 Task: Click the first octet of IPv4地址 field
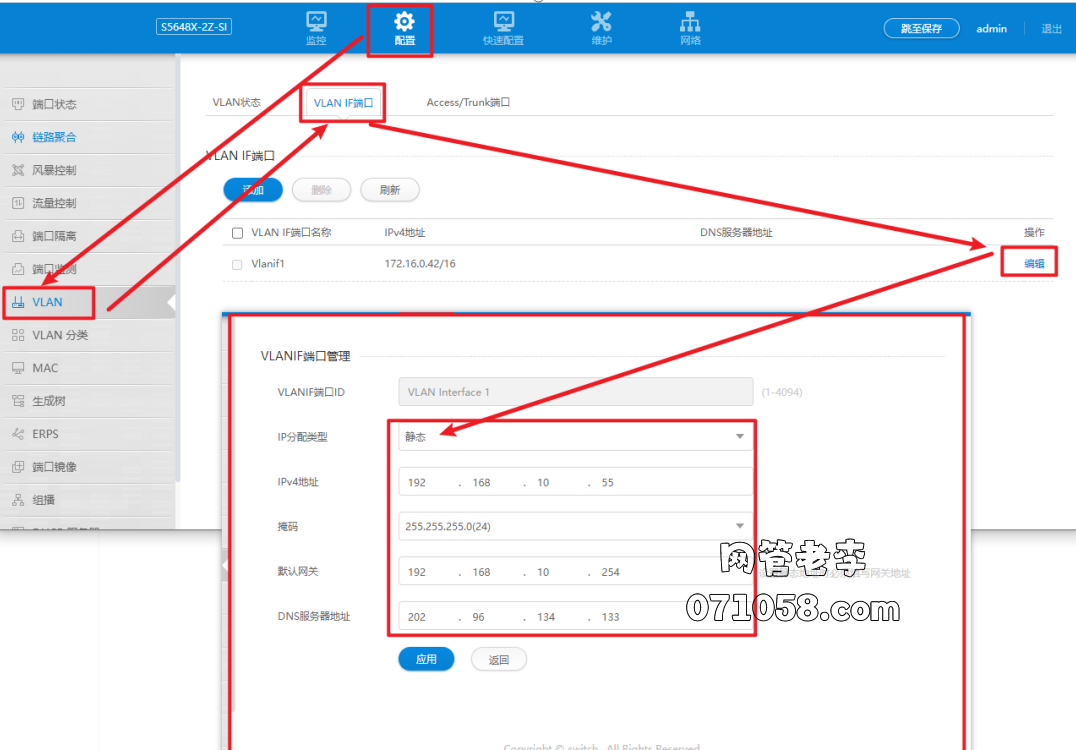[418, 483]
